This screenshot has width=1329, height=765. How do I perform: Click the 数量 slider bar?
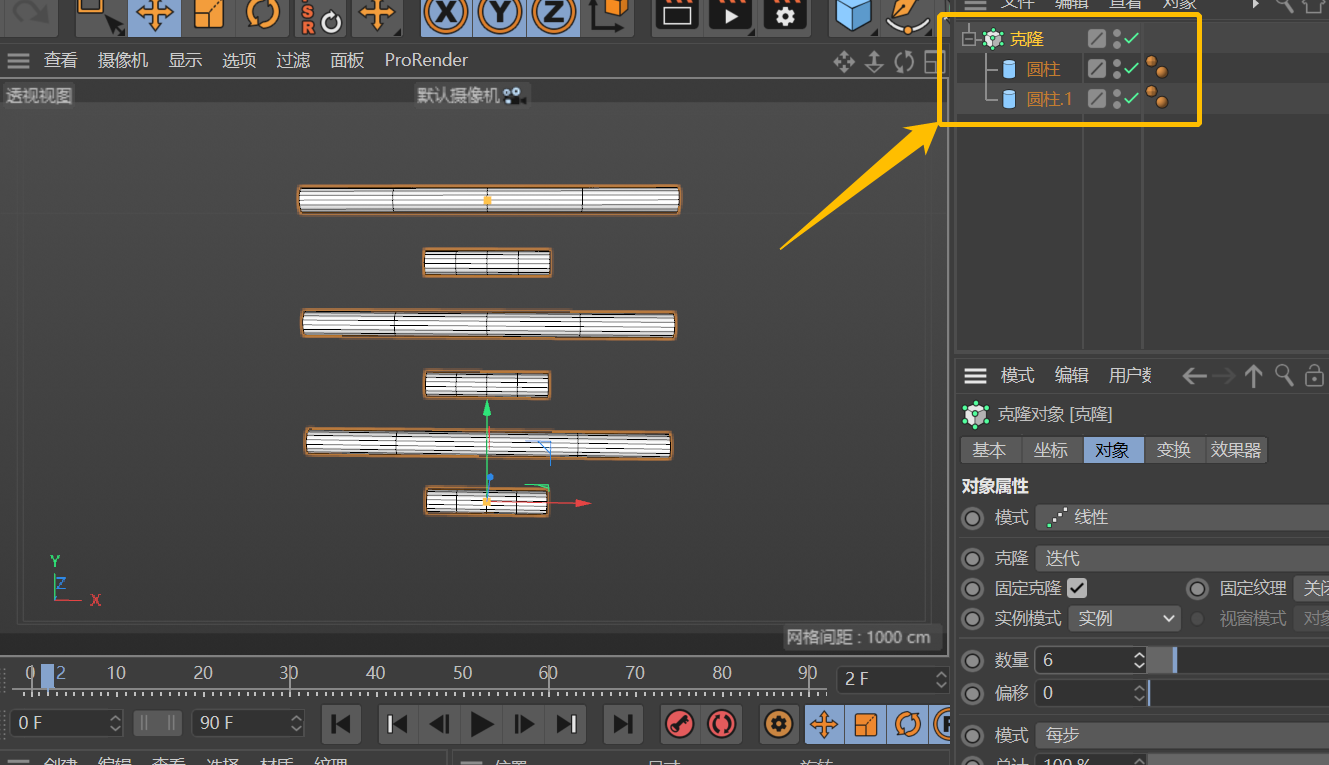point(1238,660)
